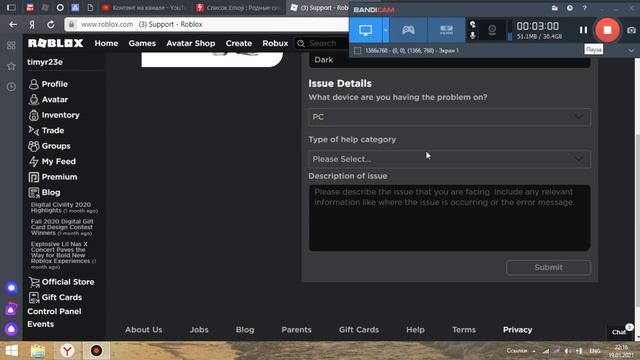Select Bandicam game recording mode

pyautogui.click(x=408, y=30)
